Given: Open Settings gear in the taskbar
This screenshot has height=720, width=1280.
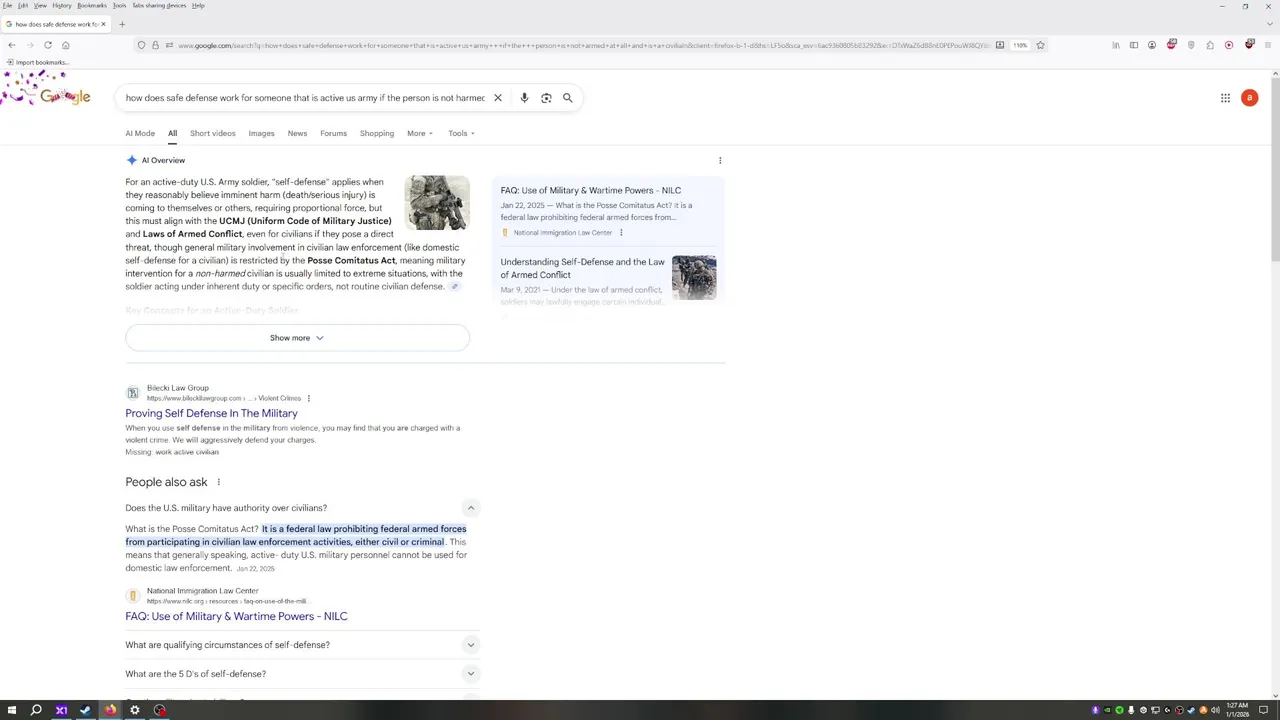Looking at the screenshot, I should click(x=134, y=710).
